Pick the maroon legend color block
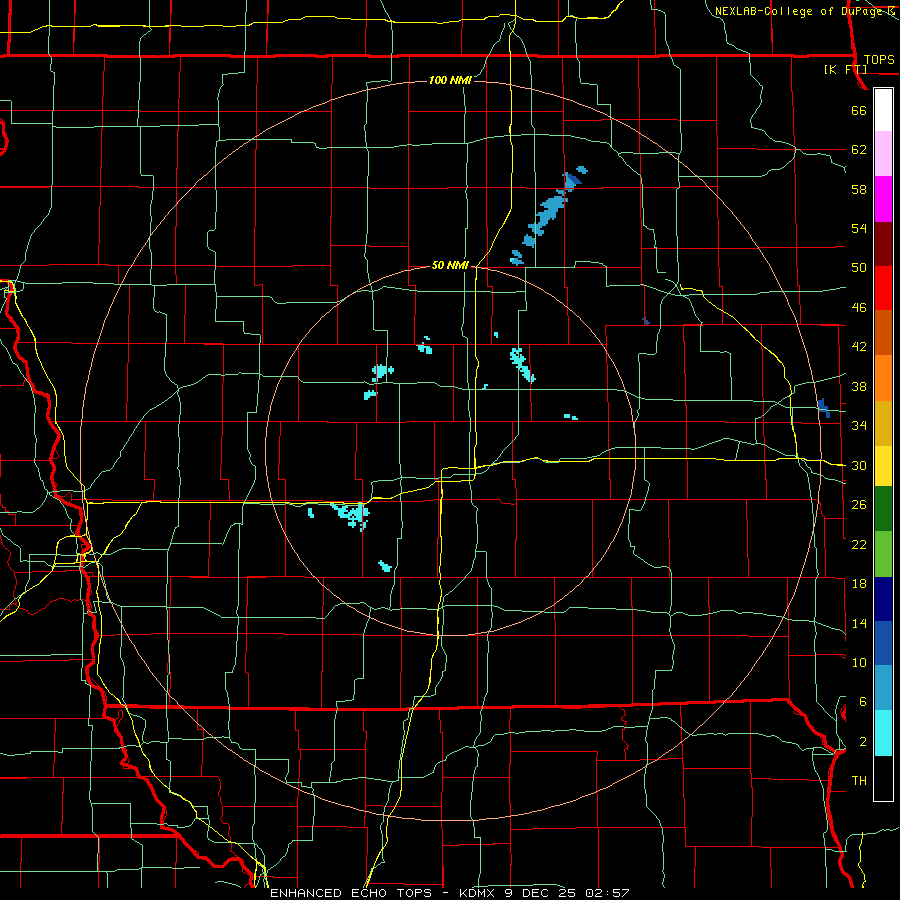 click(883, 244)
